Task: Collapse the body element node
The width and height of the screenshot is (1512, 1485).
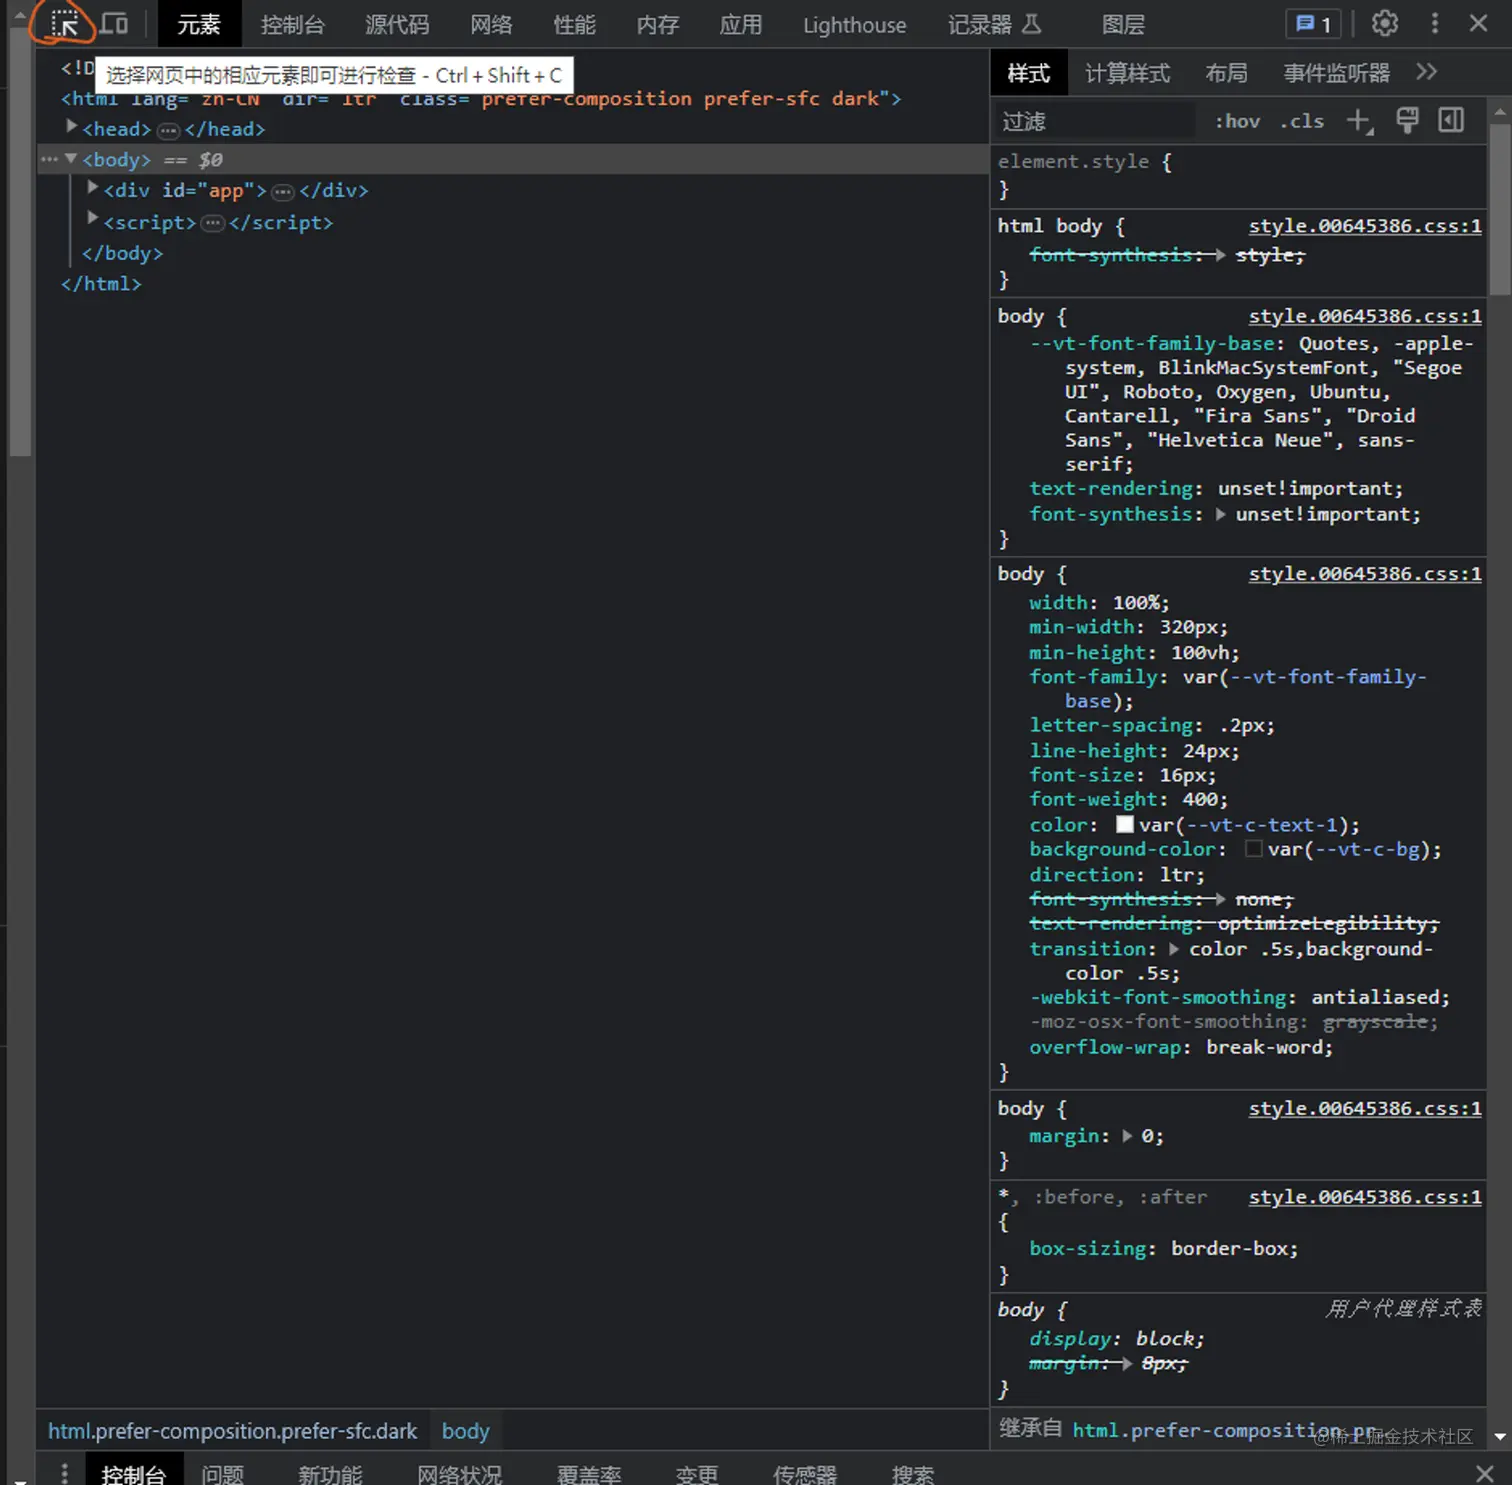Action: click(x=71, y=158)
